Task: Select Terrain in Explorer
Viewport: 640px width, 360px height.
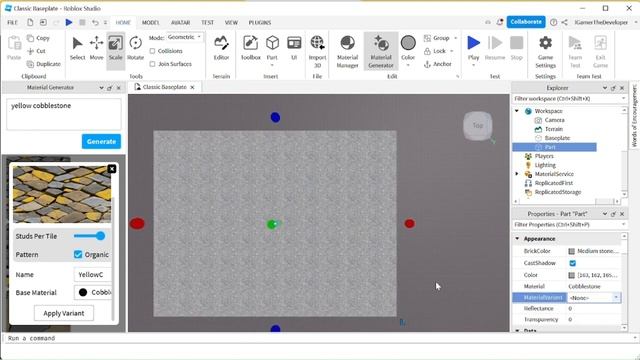Action: click(x=554, y=129)
